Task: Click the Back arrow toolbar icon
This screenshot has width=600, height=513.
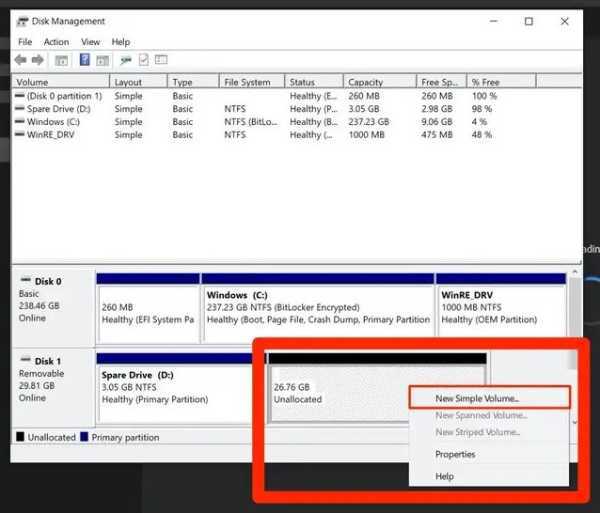Action: click(21, 60)
